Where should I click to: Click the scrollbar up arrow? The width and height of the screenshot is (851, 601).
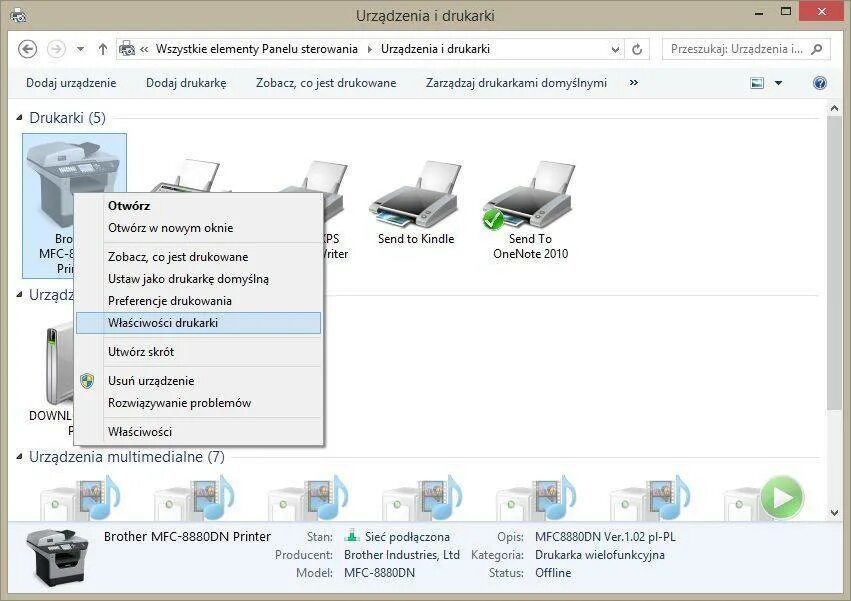834,109
